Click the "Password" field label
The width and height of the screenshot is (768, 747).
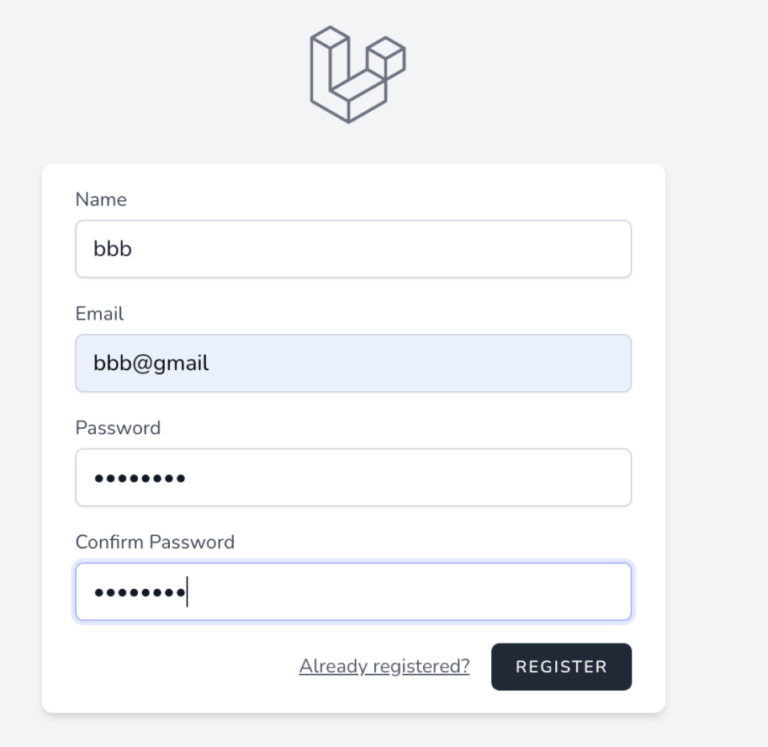pos(118,428)
